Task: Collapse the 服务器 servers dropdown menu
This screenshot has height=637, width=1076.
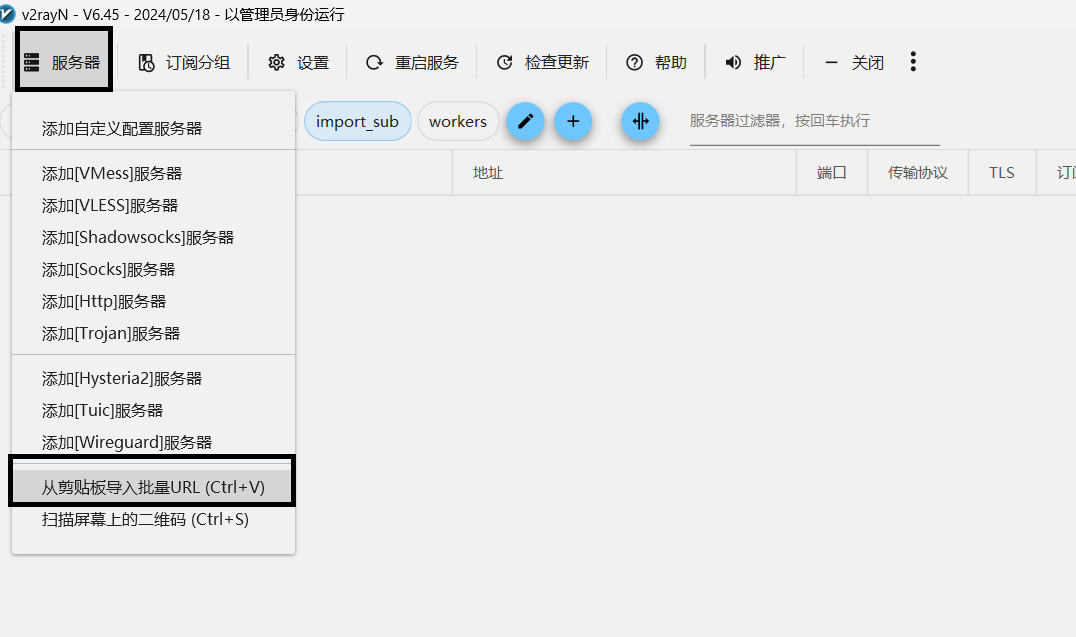Action: coord(63,62)
